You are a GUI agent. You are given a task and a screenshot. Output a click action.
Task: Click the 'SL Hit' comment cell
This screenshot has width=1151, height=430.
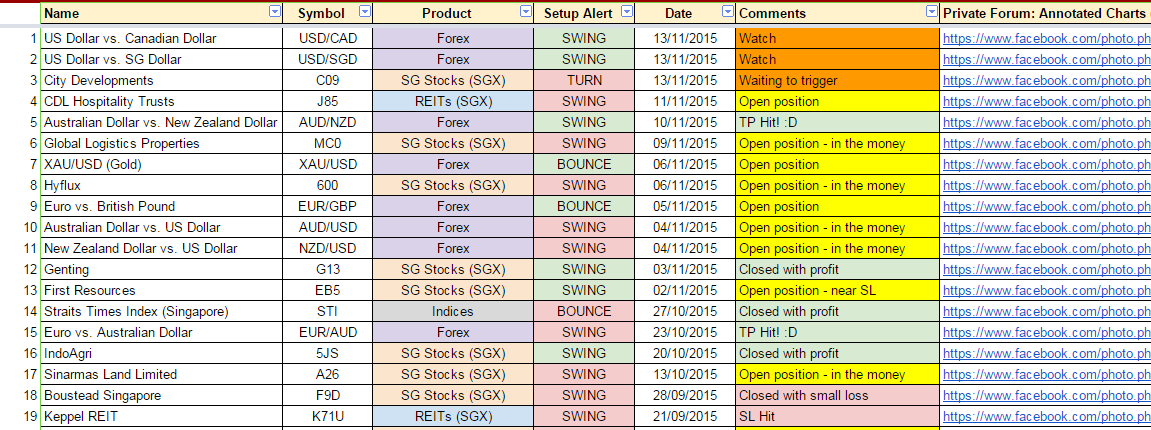click(837, 416)
